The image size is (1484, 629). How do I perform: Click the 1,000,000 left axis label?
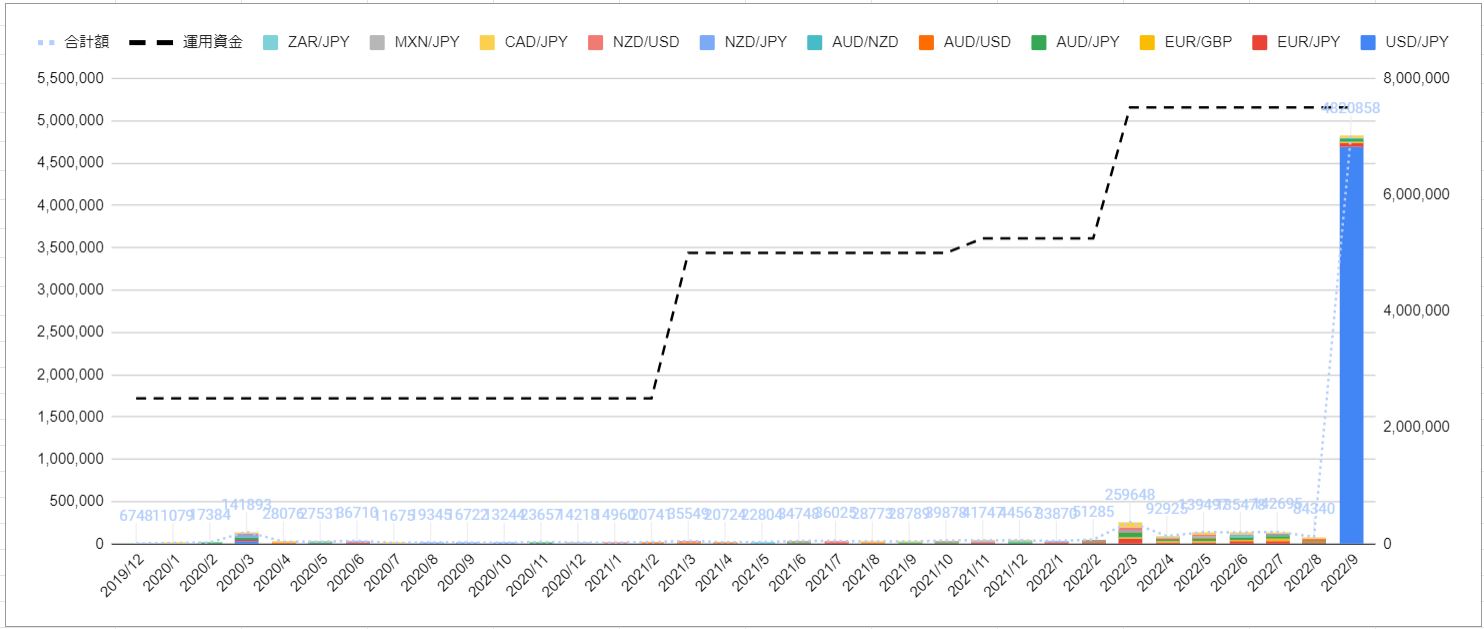pos(69,460)
